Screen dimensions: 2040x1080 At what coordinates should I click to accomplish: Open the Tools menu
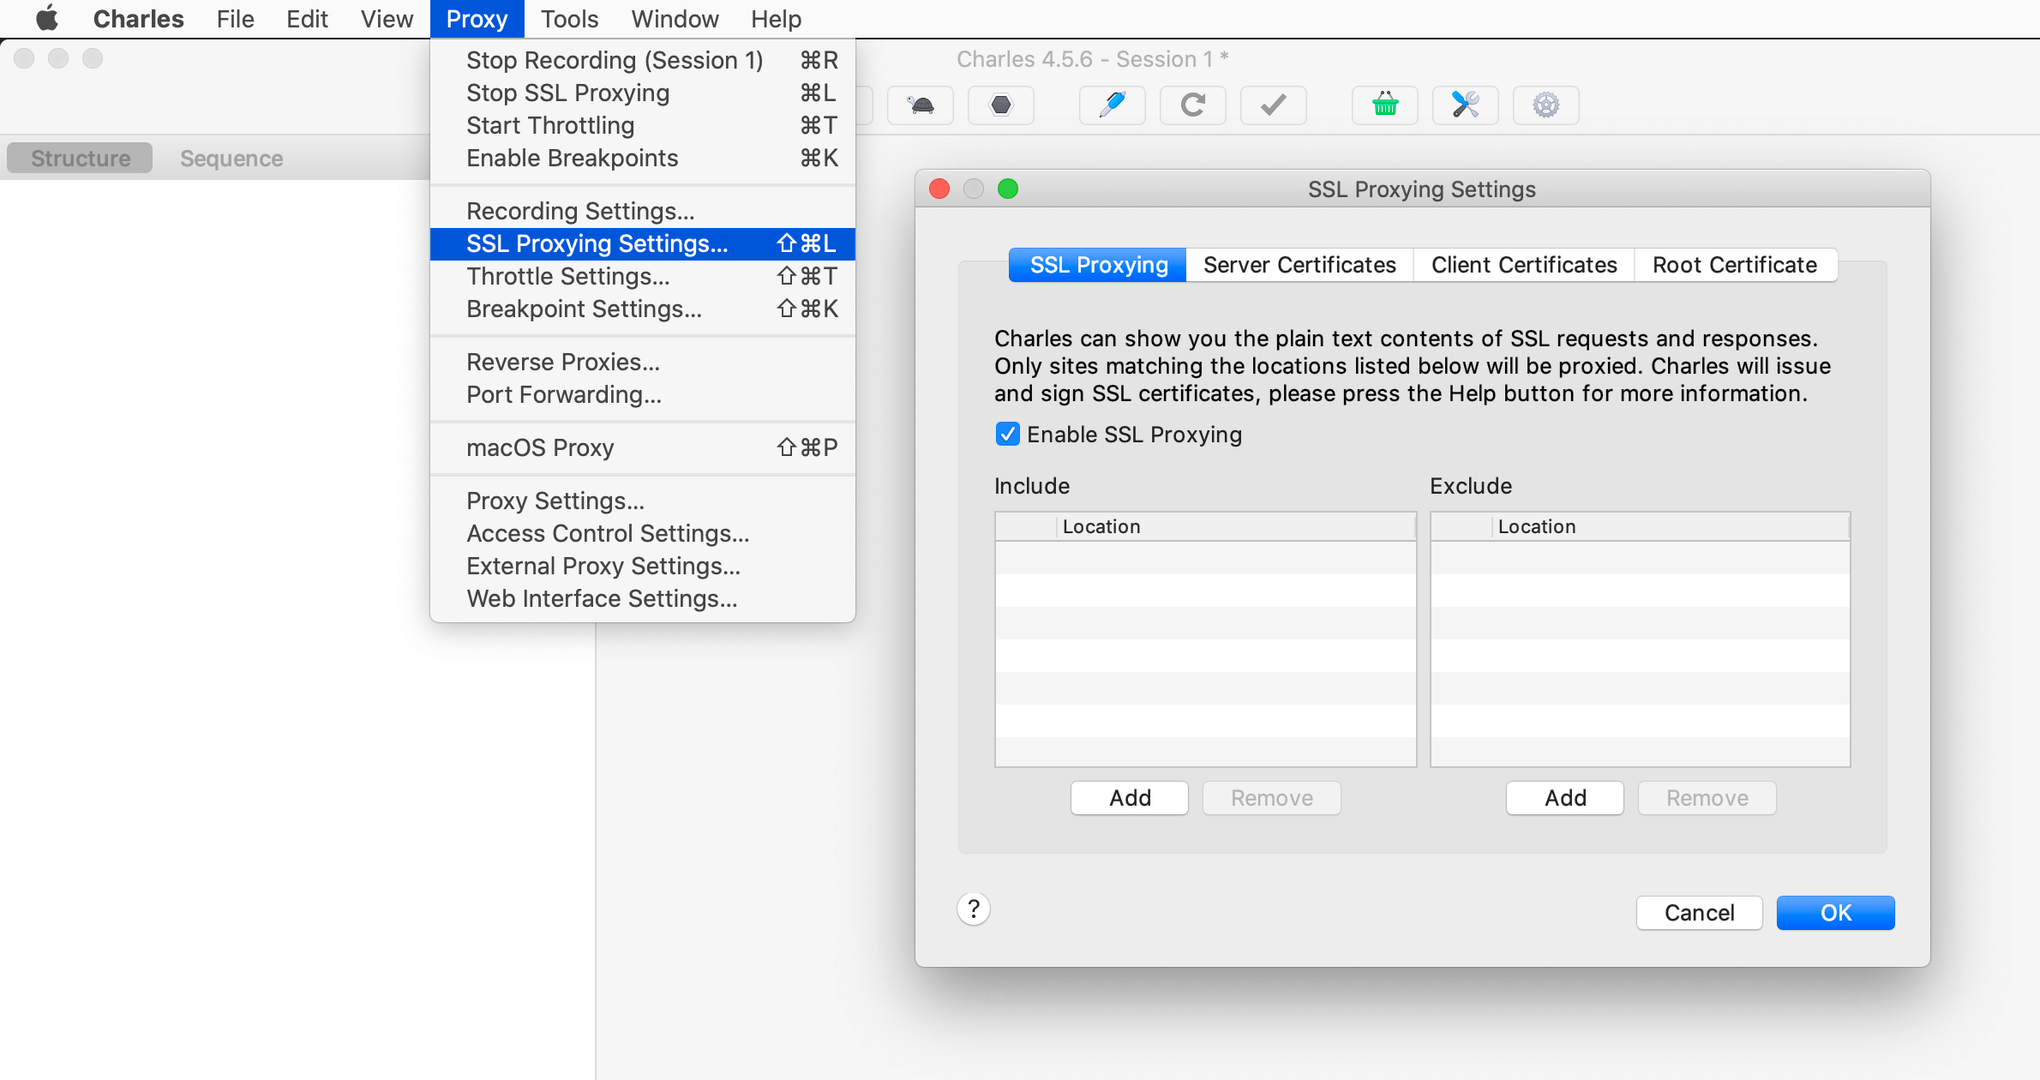coord(569,19)
